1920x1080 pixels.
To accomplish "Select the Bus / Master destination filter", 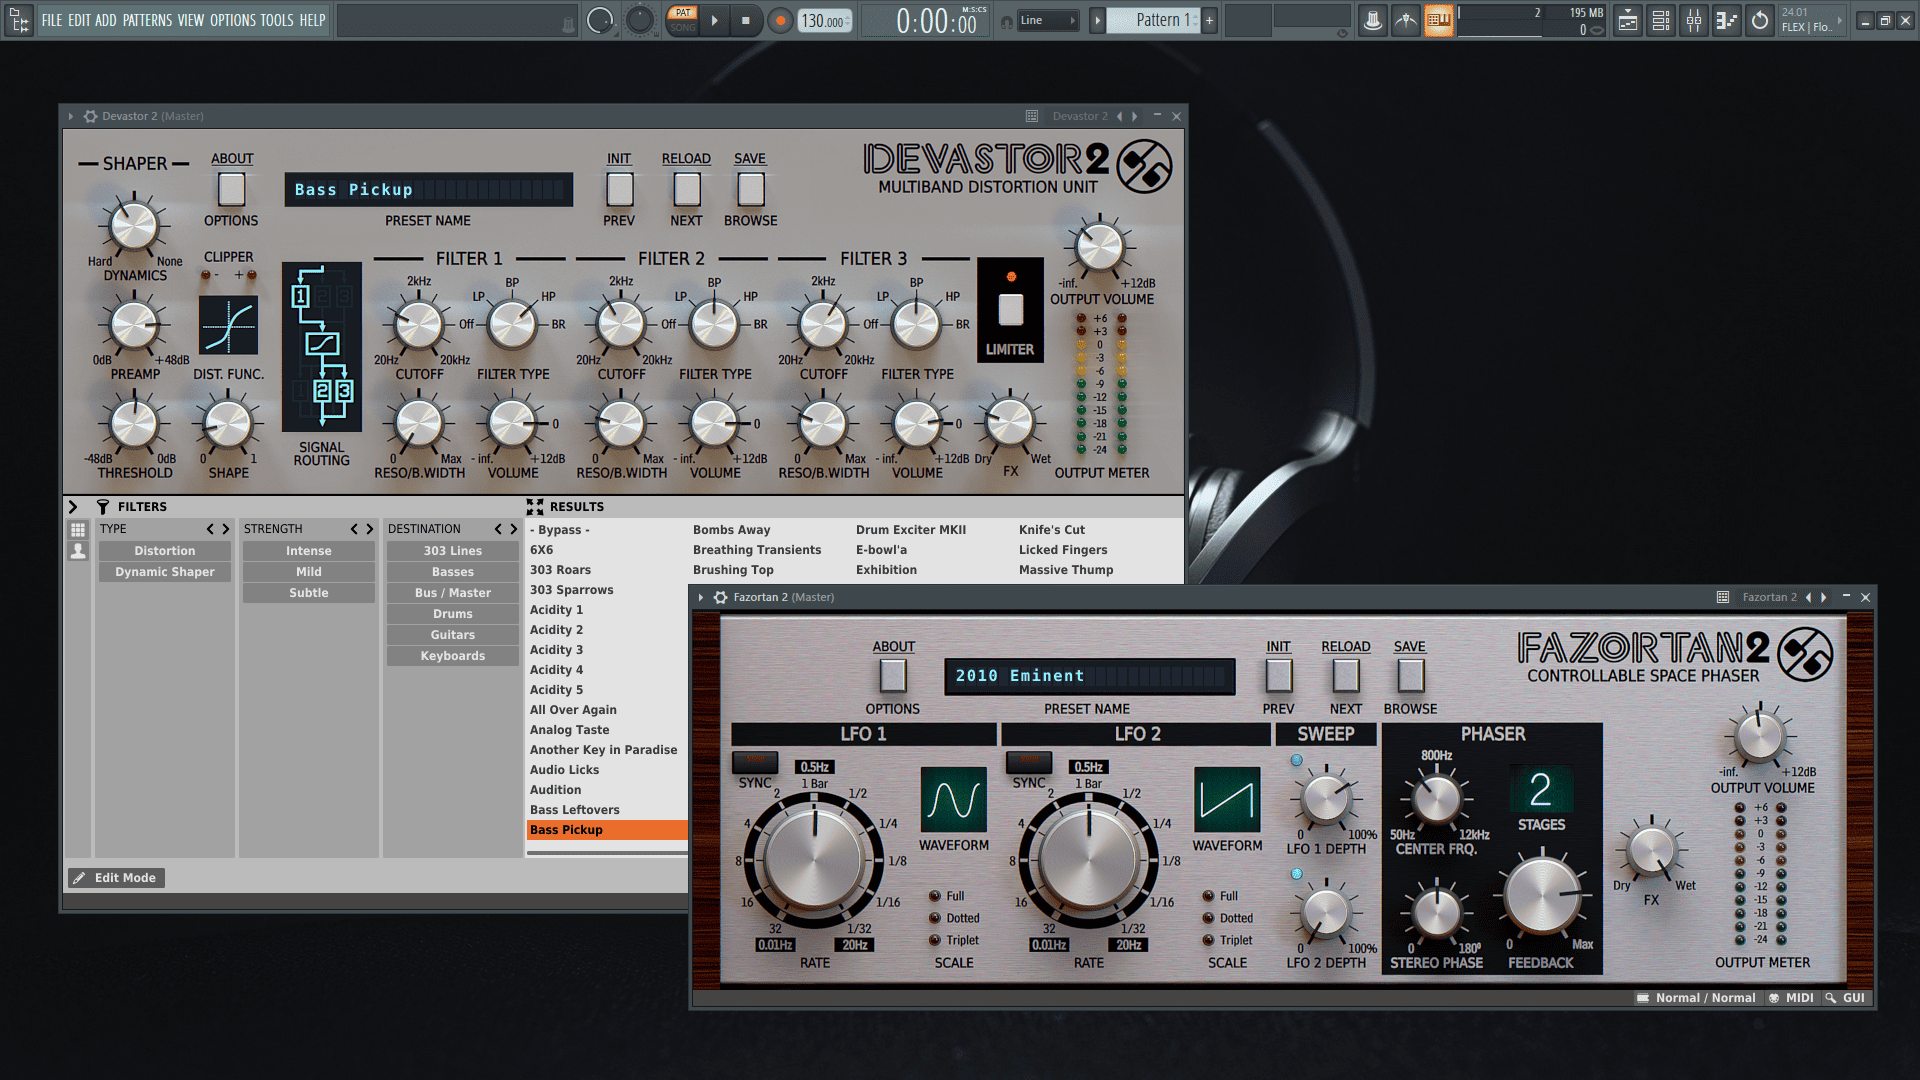I will (453, 593).
